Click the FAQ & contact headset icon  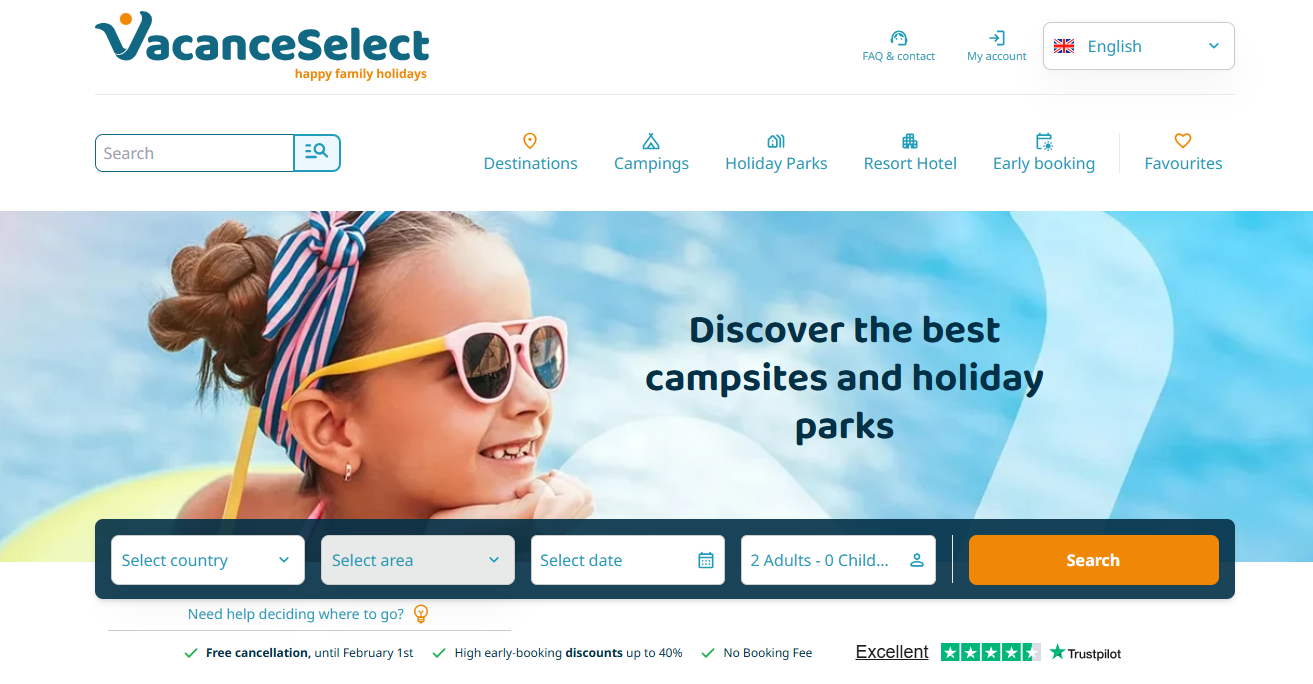(x=898, y=38)
